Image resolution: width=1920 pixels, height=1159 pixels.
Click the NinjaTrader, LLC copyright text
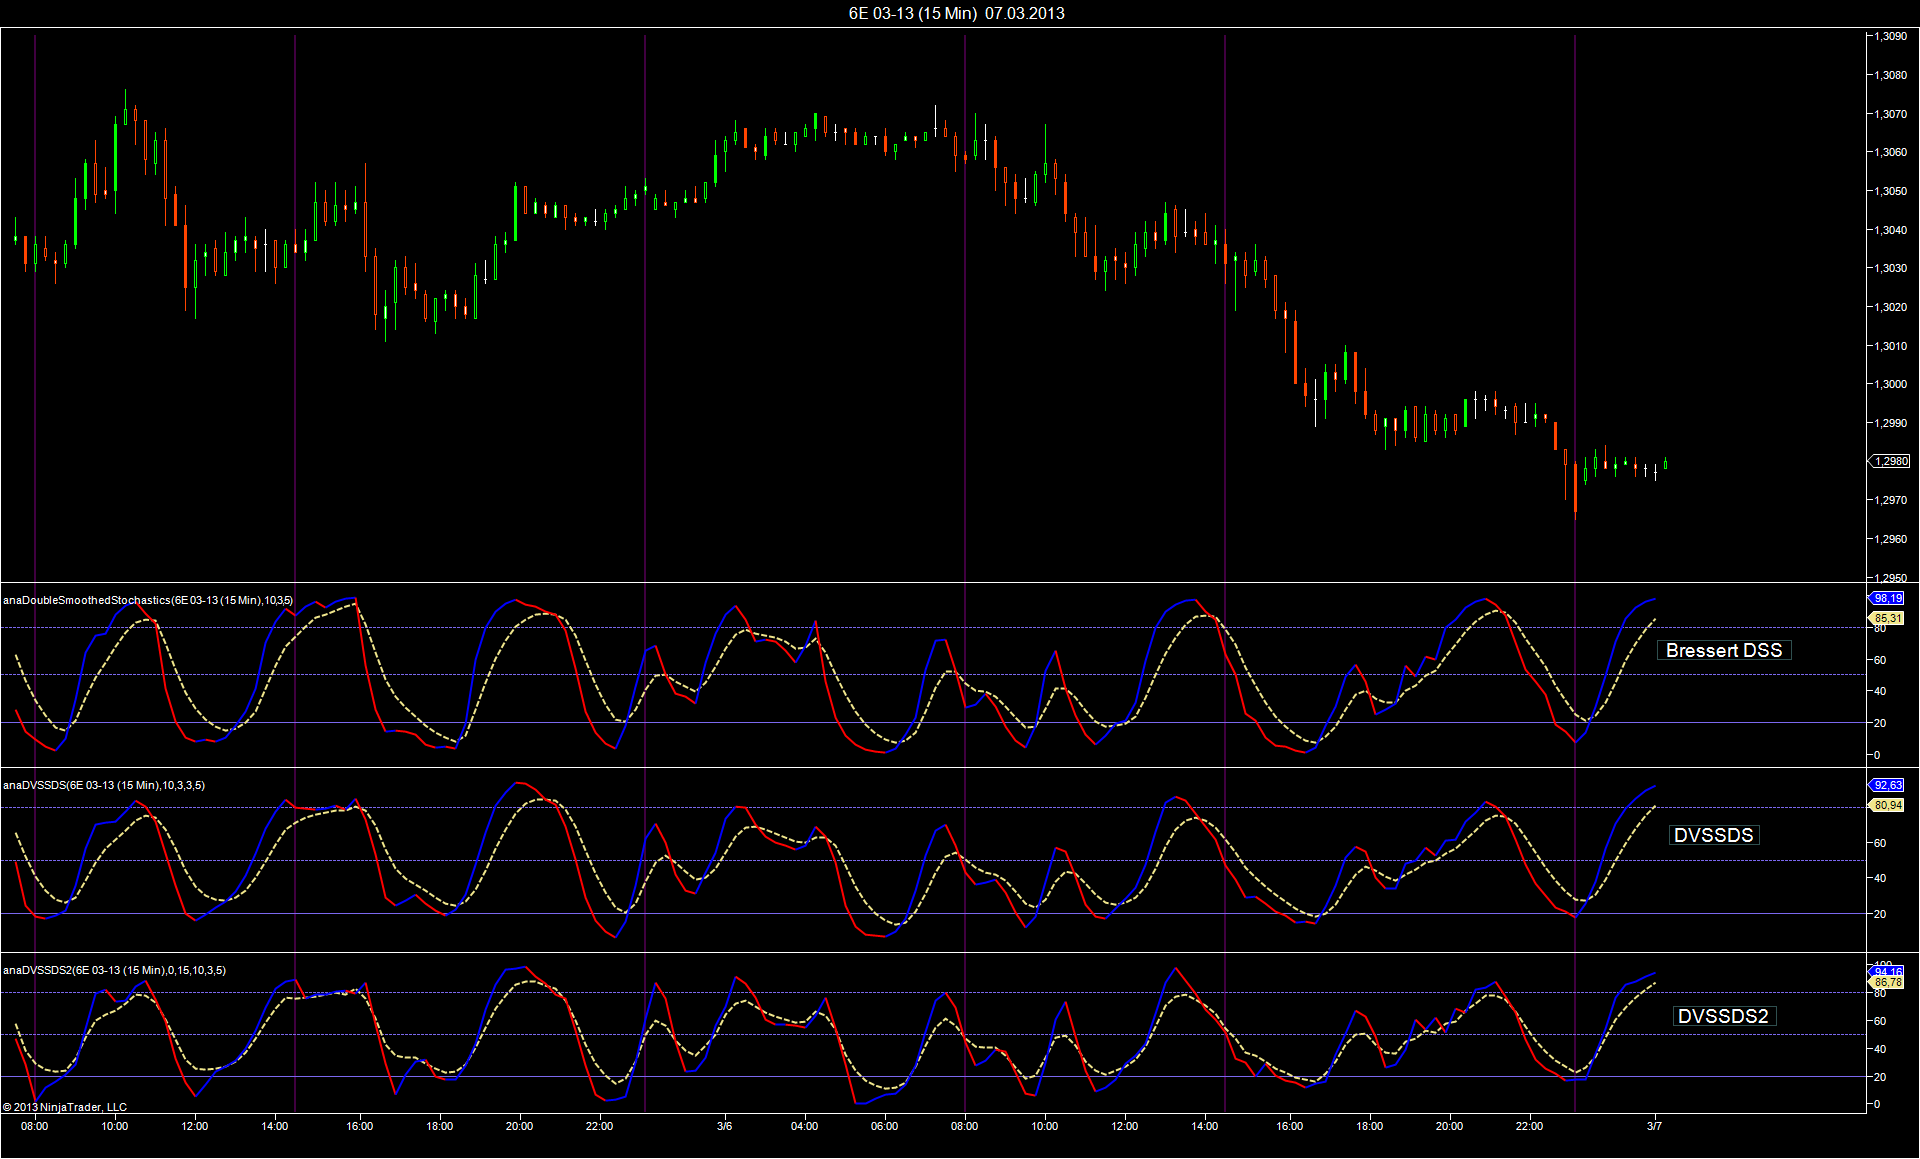point(65,1107)
